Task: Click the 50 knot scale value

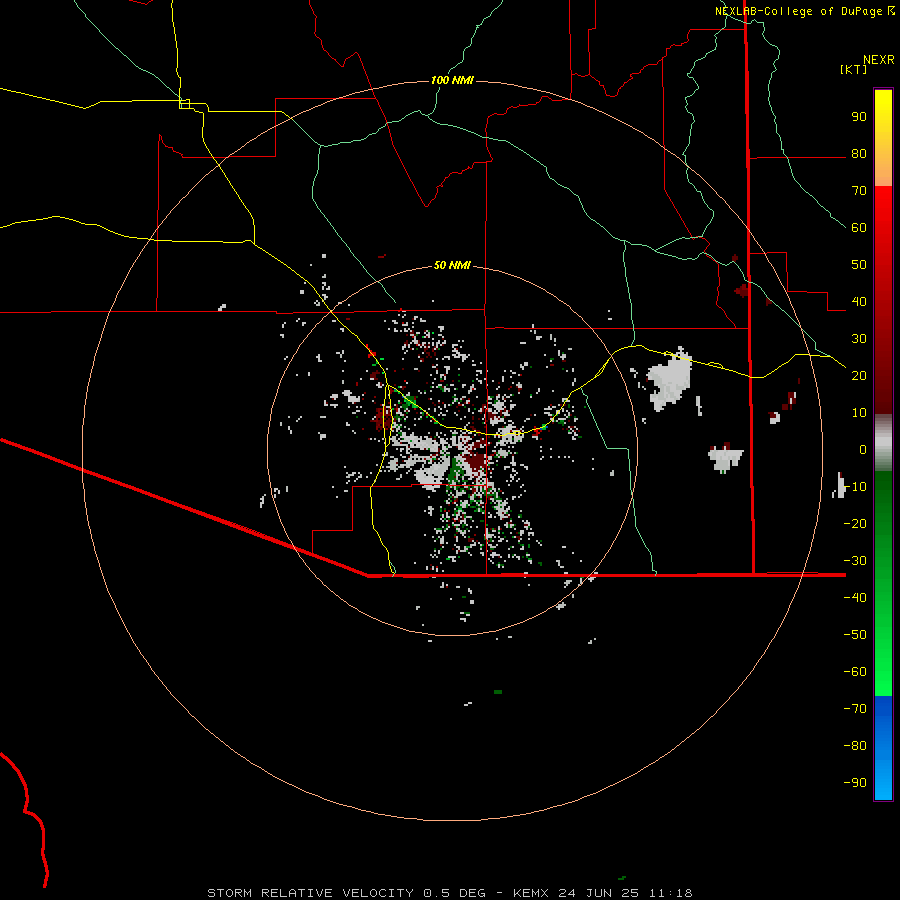Action: (x=859, y=265)
